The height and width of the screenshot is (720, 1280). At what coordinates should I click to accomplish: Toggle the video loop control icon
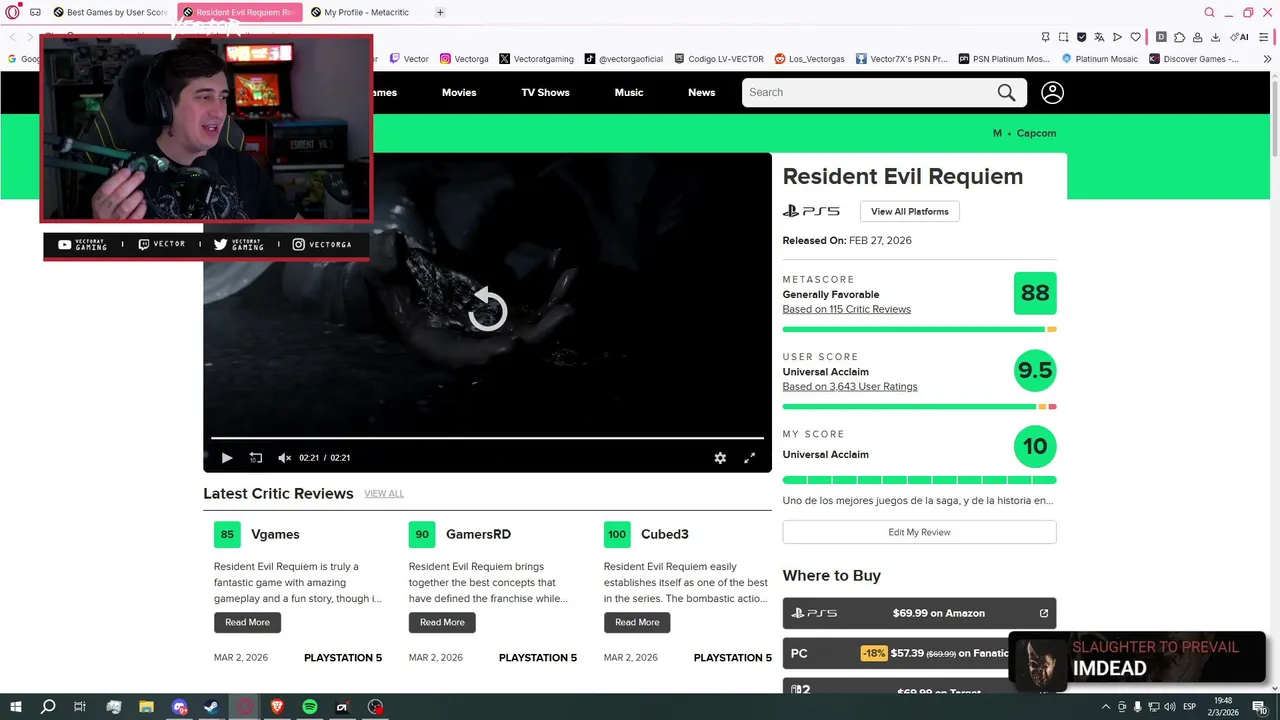[x=256, y=458]
